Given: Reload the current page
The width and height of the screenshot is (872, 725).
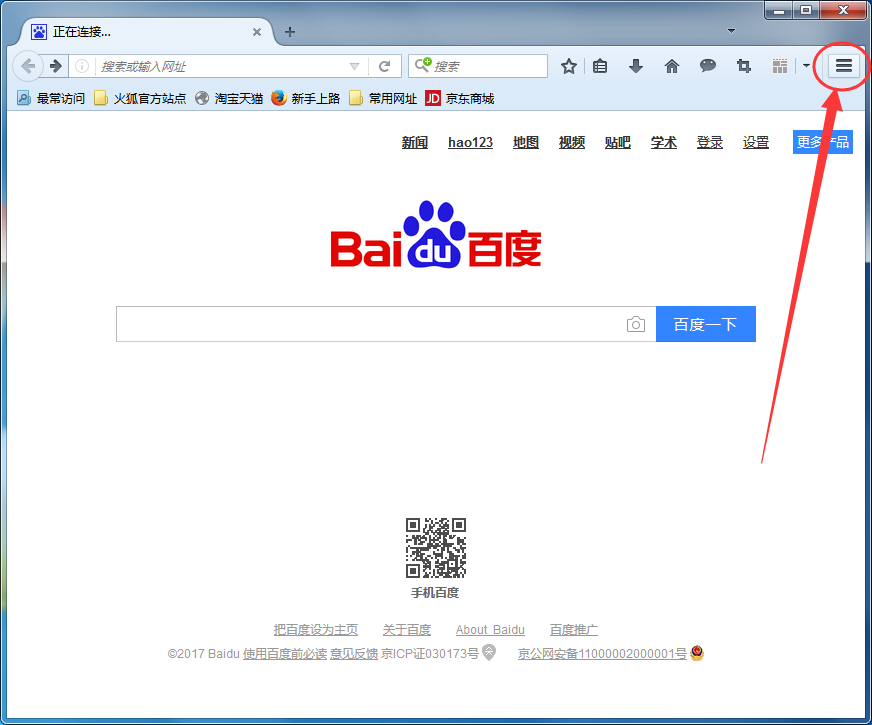Looking at the screenshot, I should (x=384, y=67).
